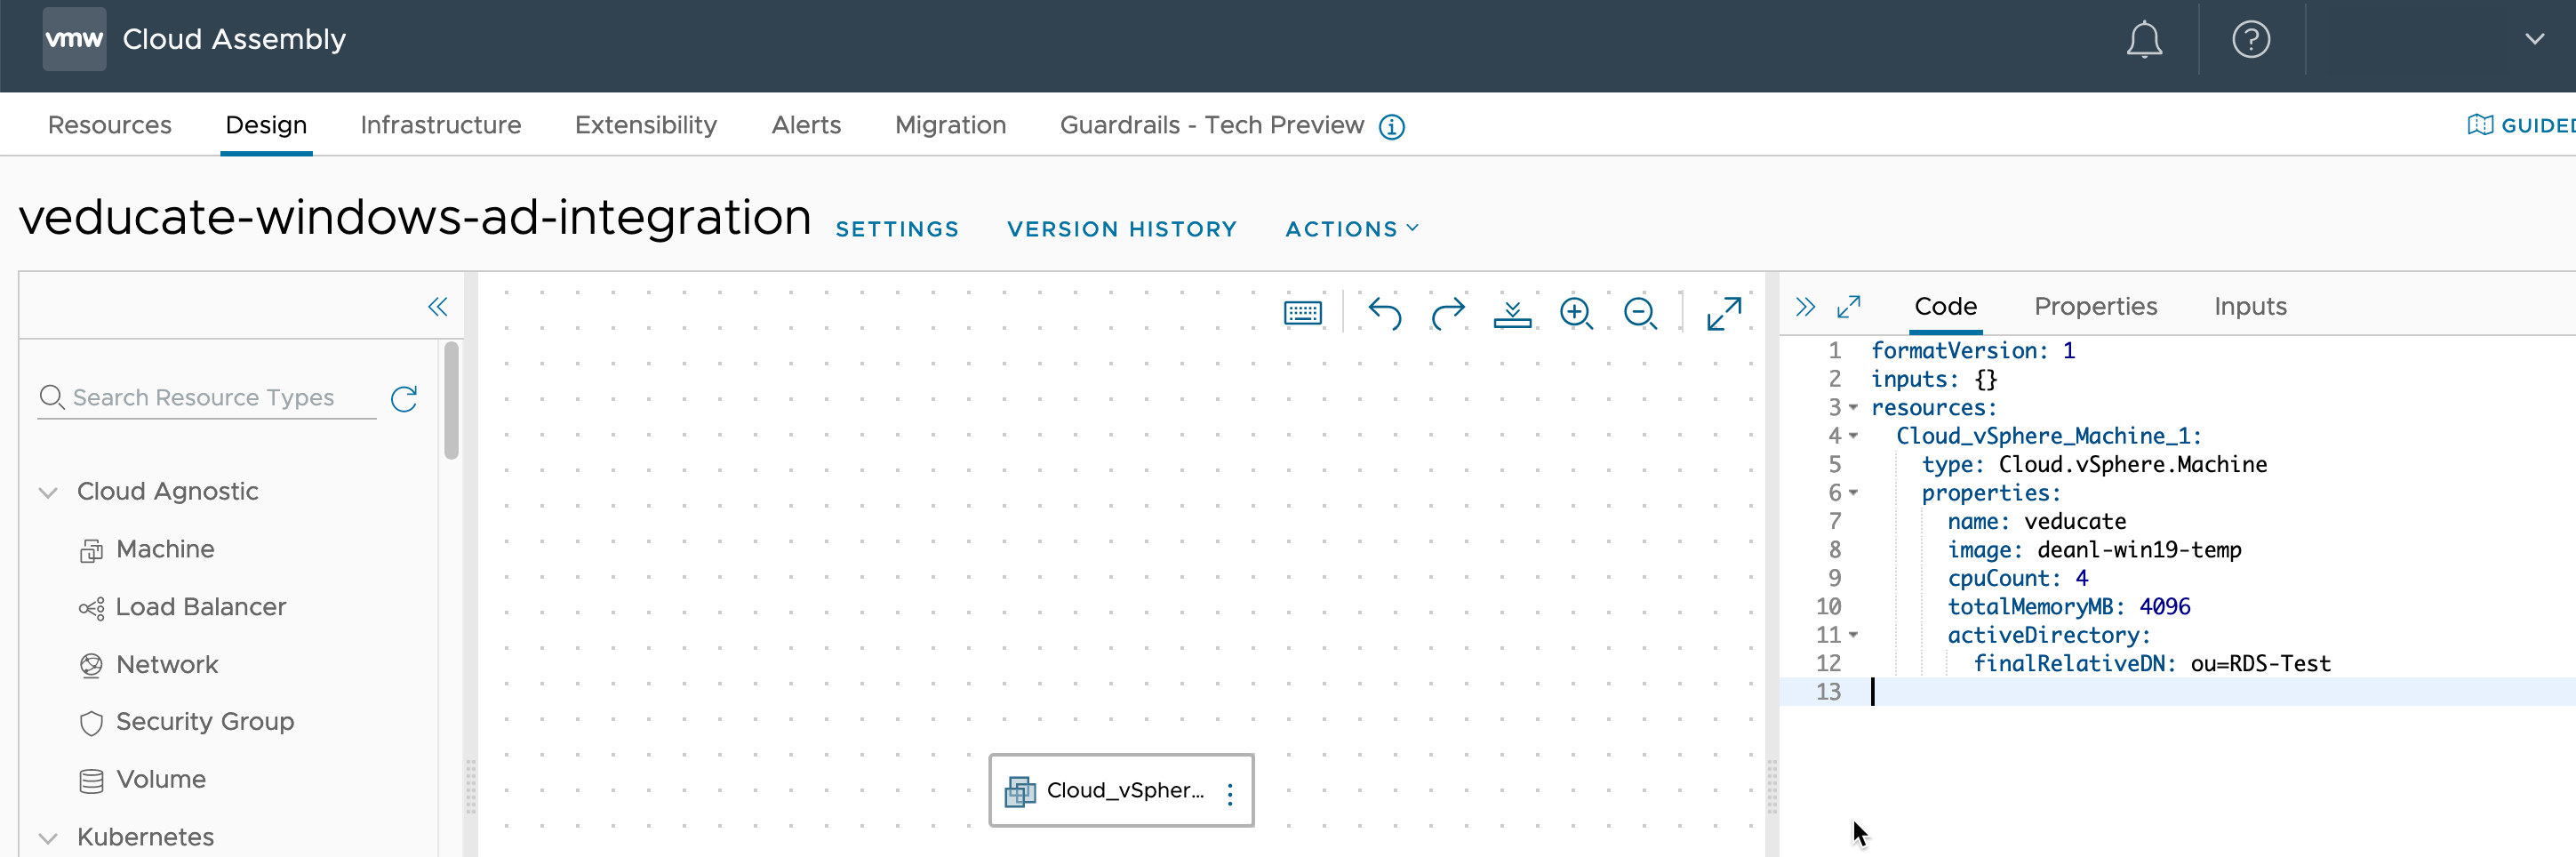Open the notifications bell

2144,40
